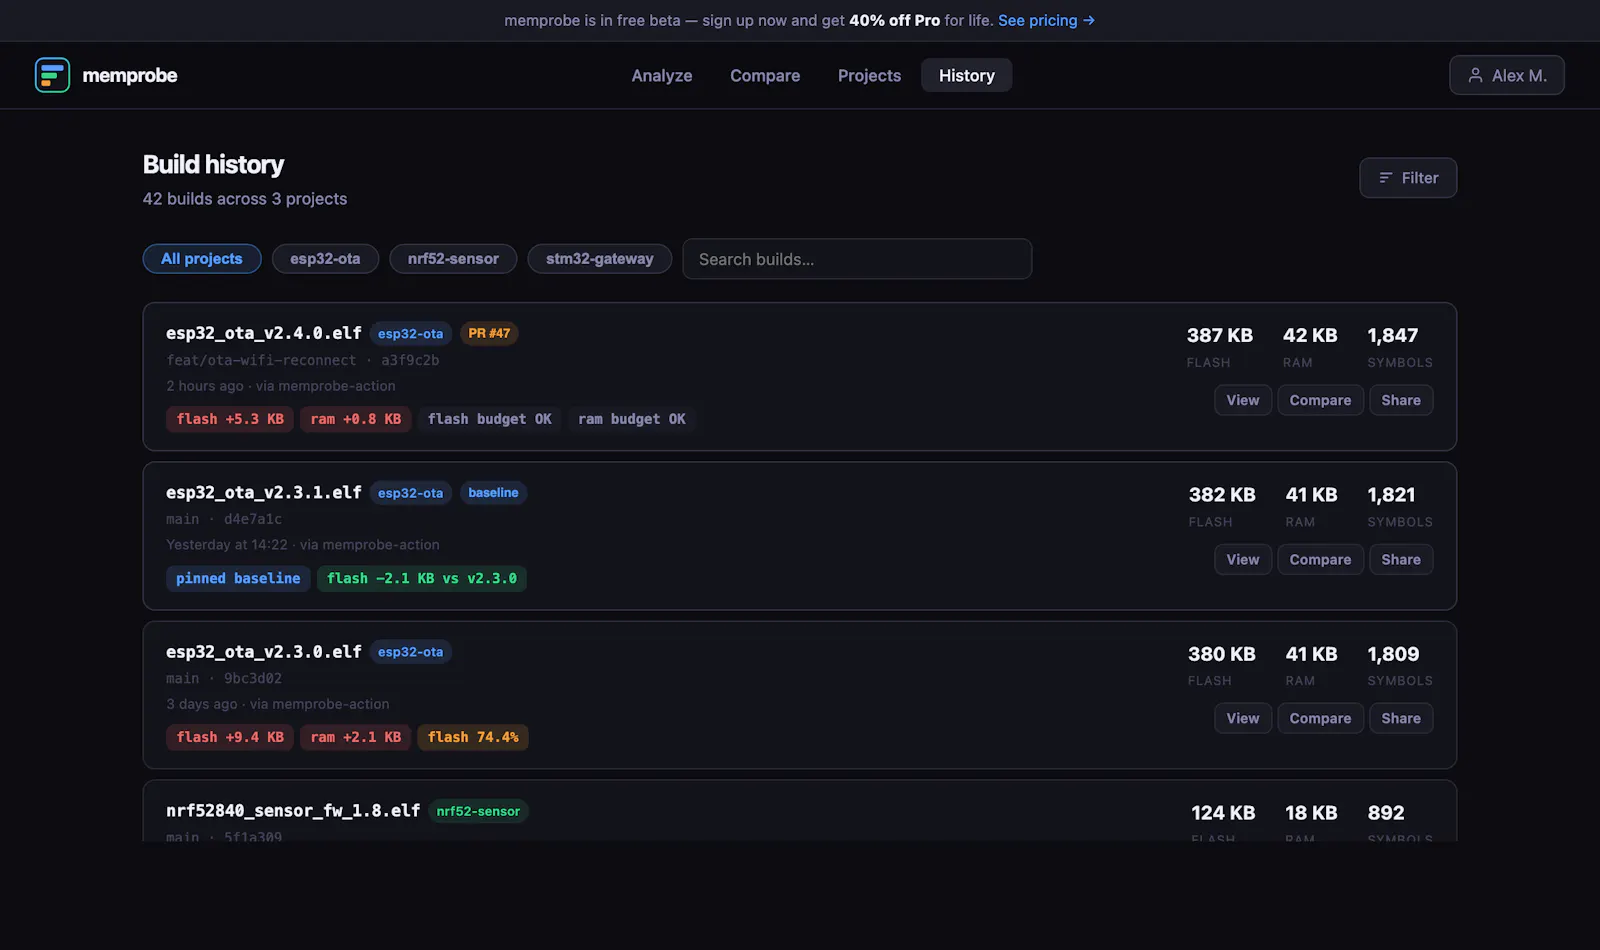Click the flash −2.1 KB vs v2.3.0 badge
1600x950 pixels.
(422, 578)
